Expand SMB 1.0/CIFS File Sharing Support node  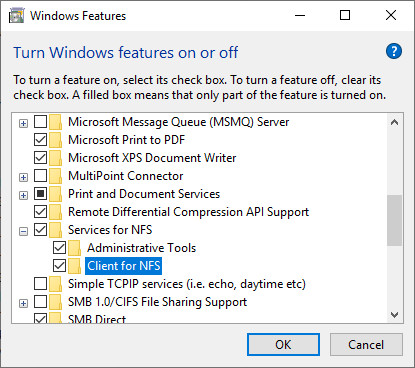(x=23, y=304)
